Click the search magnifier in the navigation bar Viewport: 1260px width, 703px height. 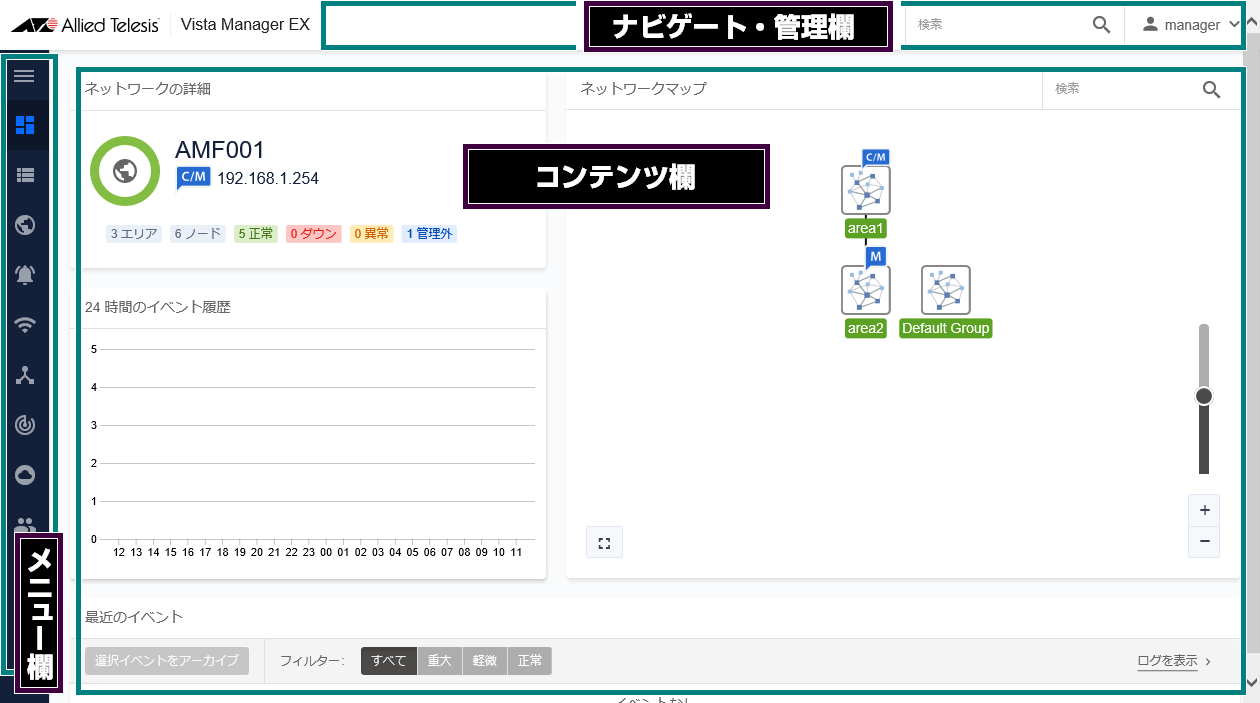click(1102, 24)
